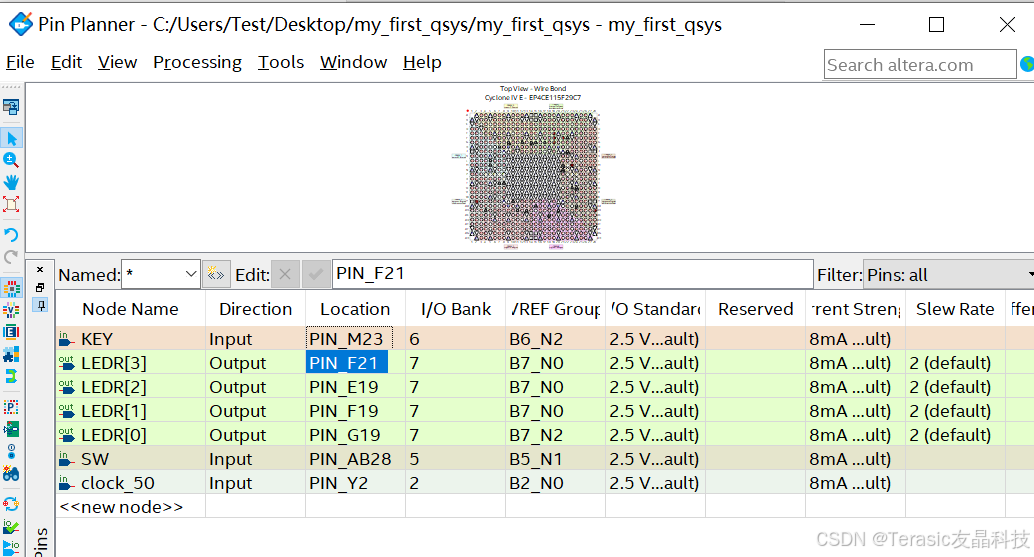This screenshot has width=1034, height=557.
Task: Toggle the pin icon of All Pins panel
Action: tap(40, 305)
